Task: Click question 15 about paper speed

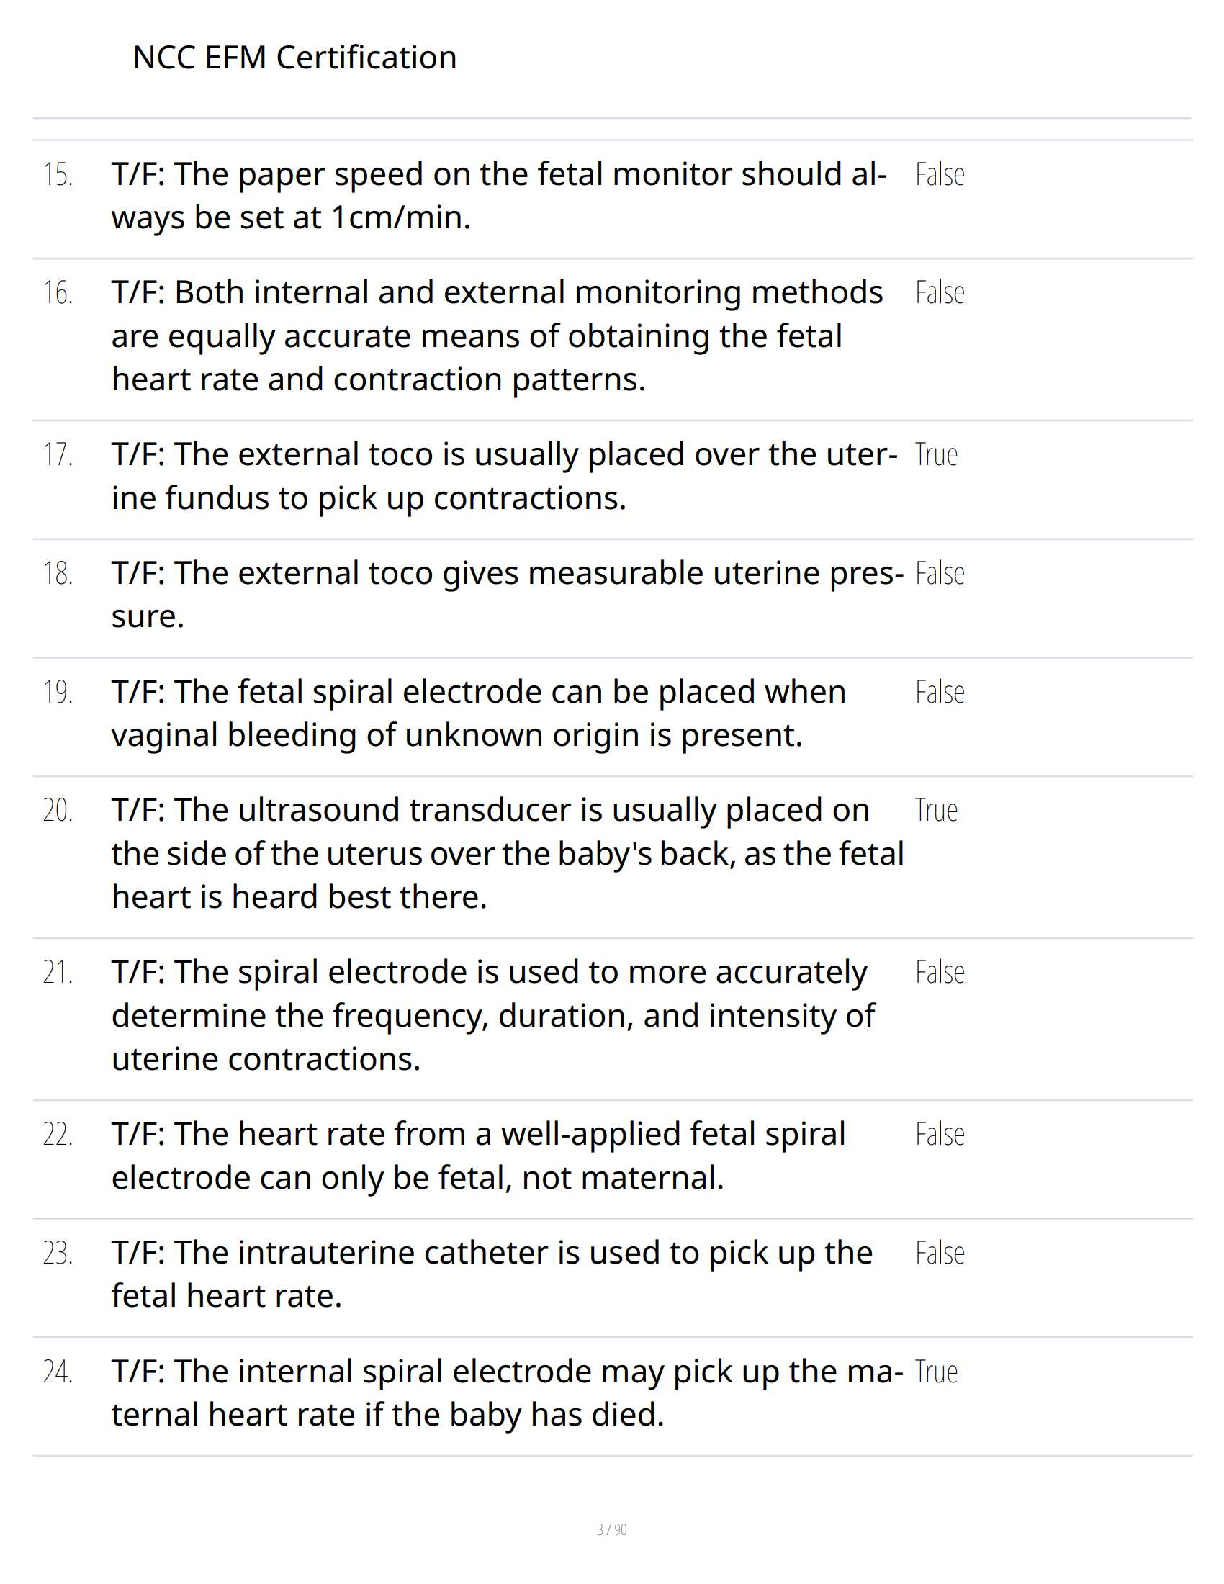Action: tap(498, 195)
